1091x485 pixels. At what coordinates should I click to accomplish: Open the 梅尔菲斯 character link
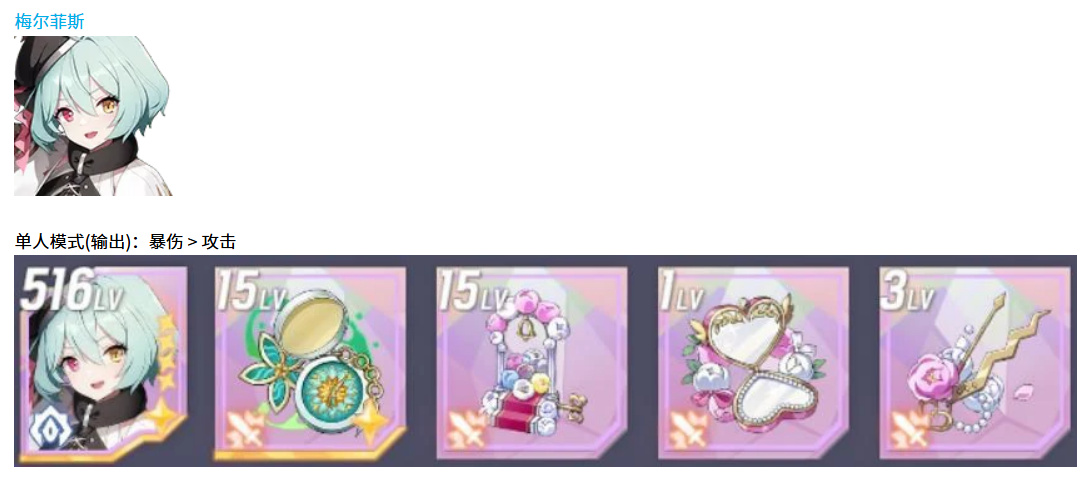(49, 22)
